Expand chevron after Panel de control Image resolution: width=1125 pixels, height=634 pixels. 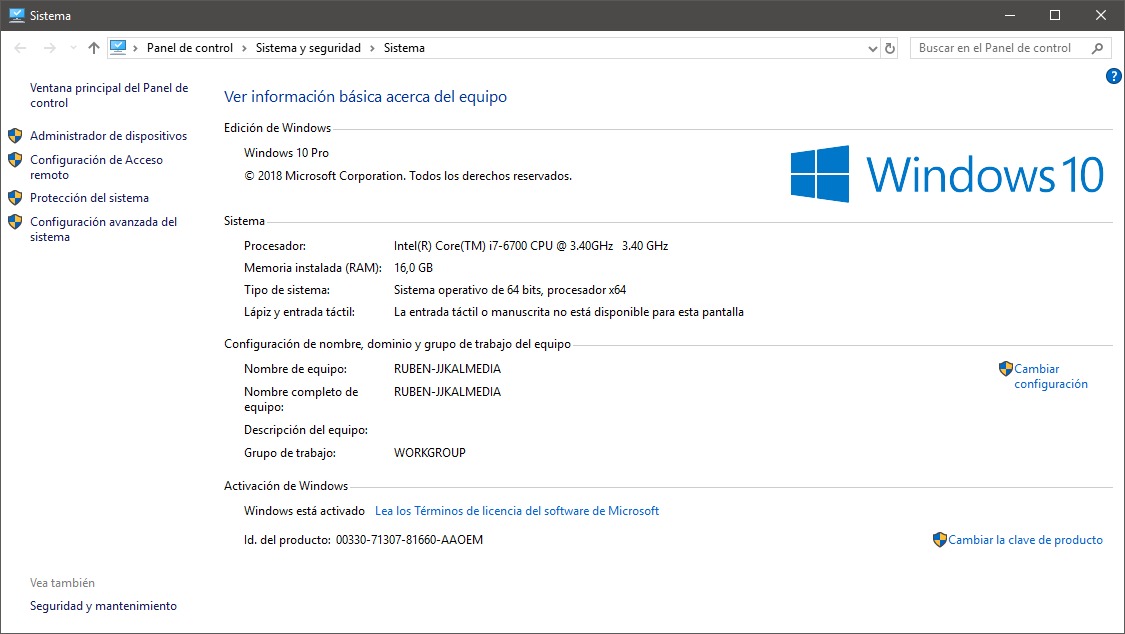pos(244,48)
